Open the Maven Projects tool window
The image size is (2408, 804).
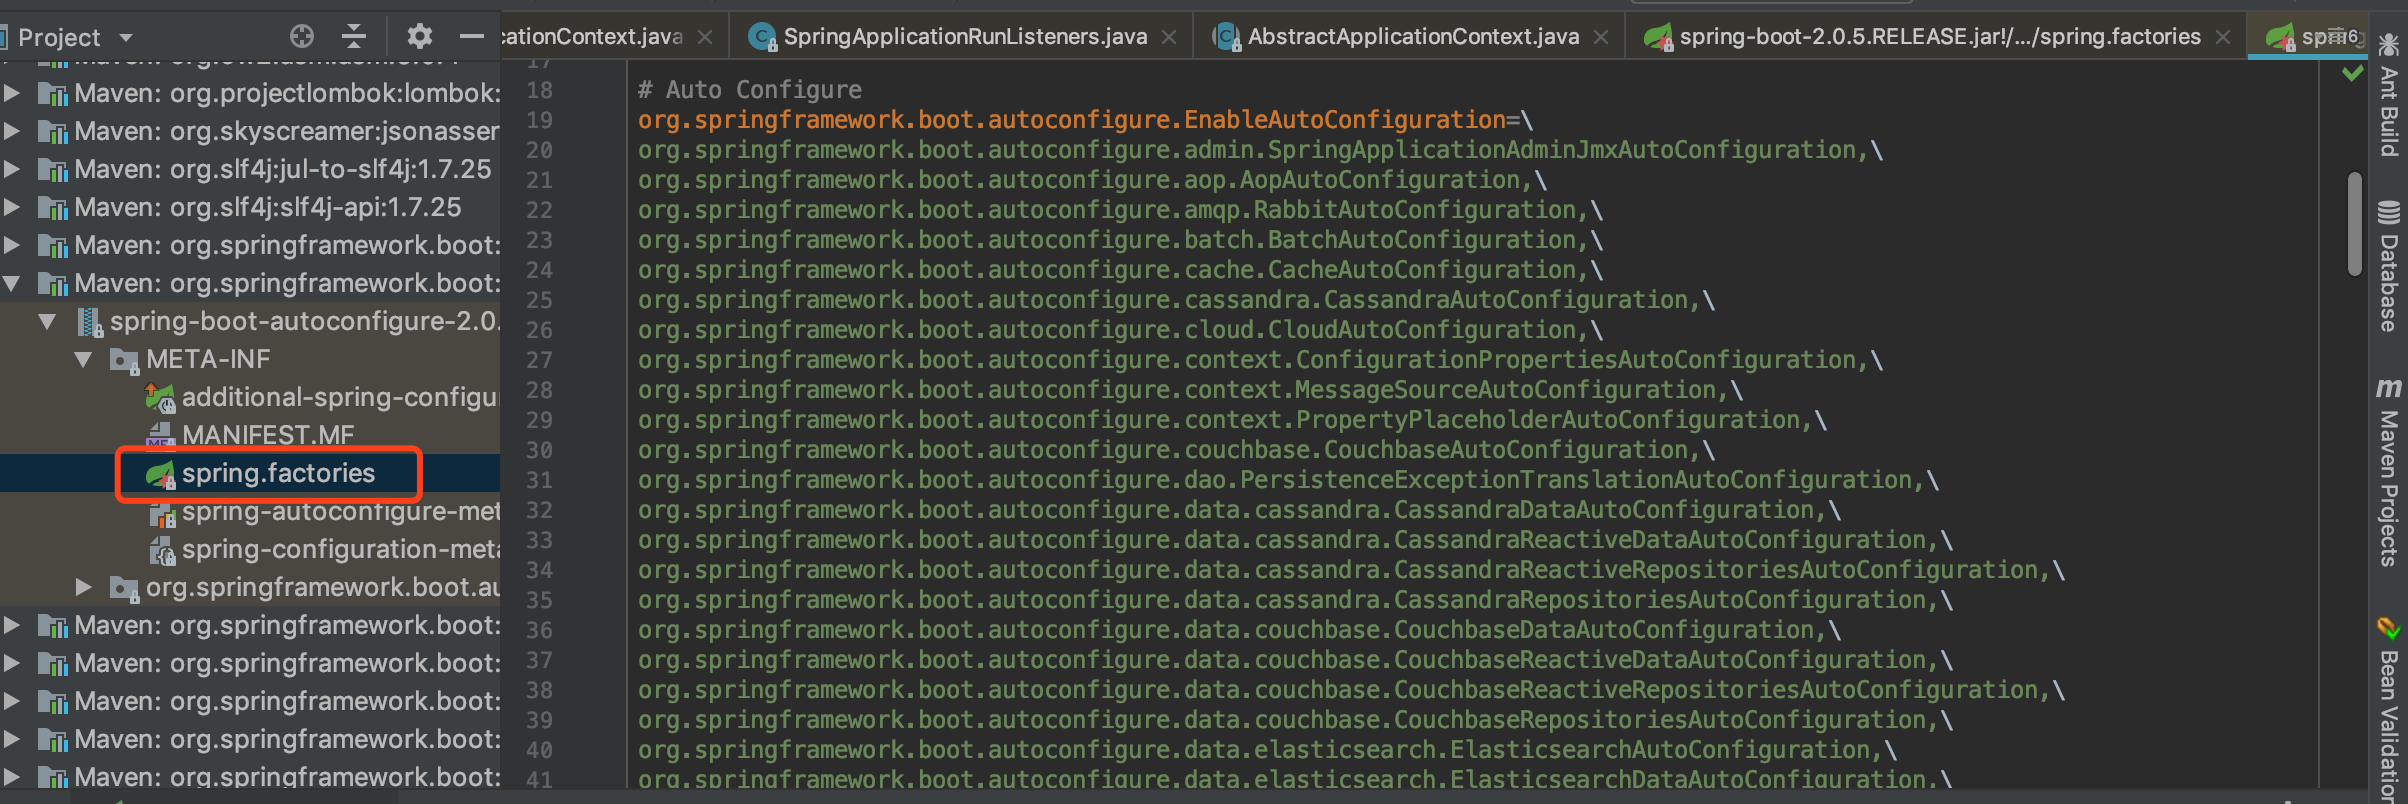point(2389,472)
